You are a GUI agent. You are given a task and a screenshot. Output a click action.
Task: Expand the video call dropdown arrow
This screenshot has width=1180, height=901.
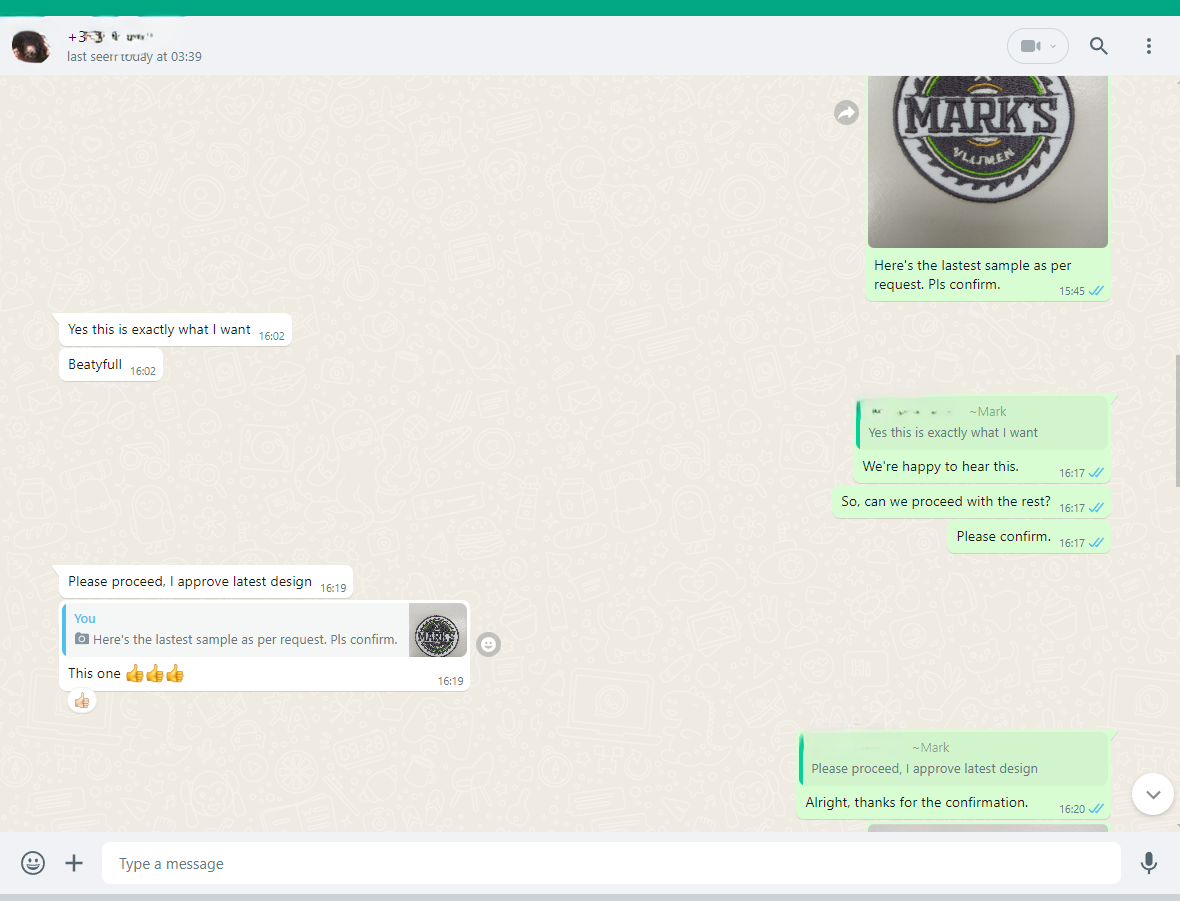pos(1053,46)
